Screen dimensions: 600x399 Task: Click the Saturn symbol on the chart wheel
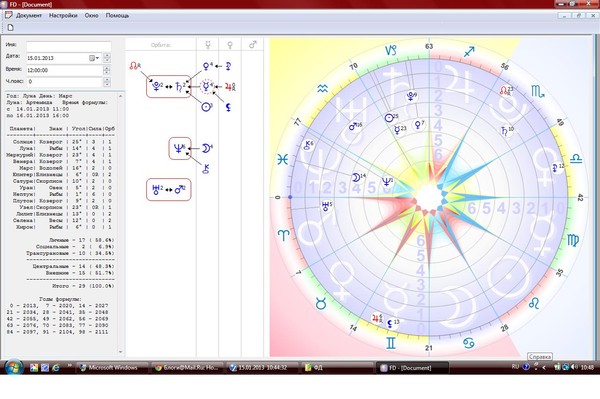pyautogui.click(x=505, y=131)
